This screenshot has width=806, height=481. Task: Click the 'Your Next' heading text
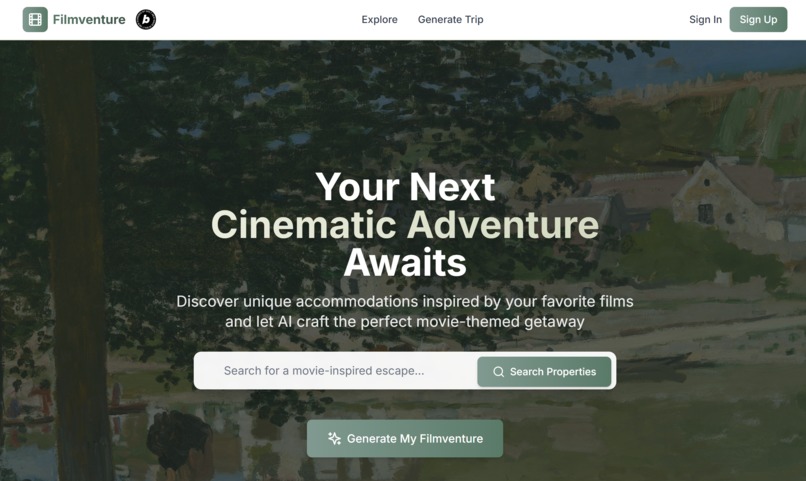pos(405,187)
